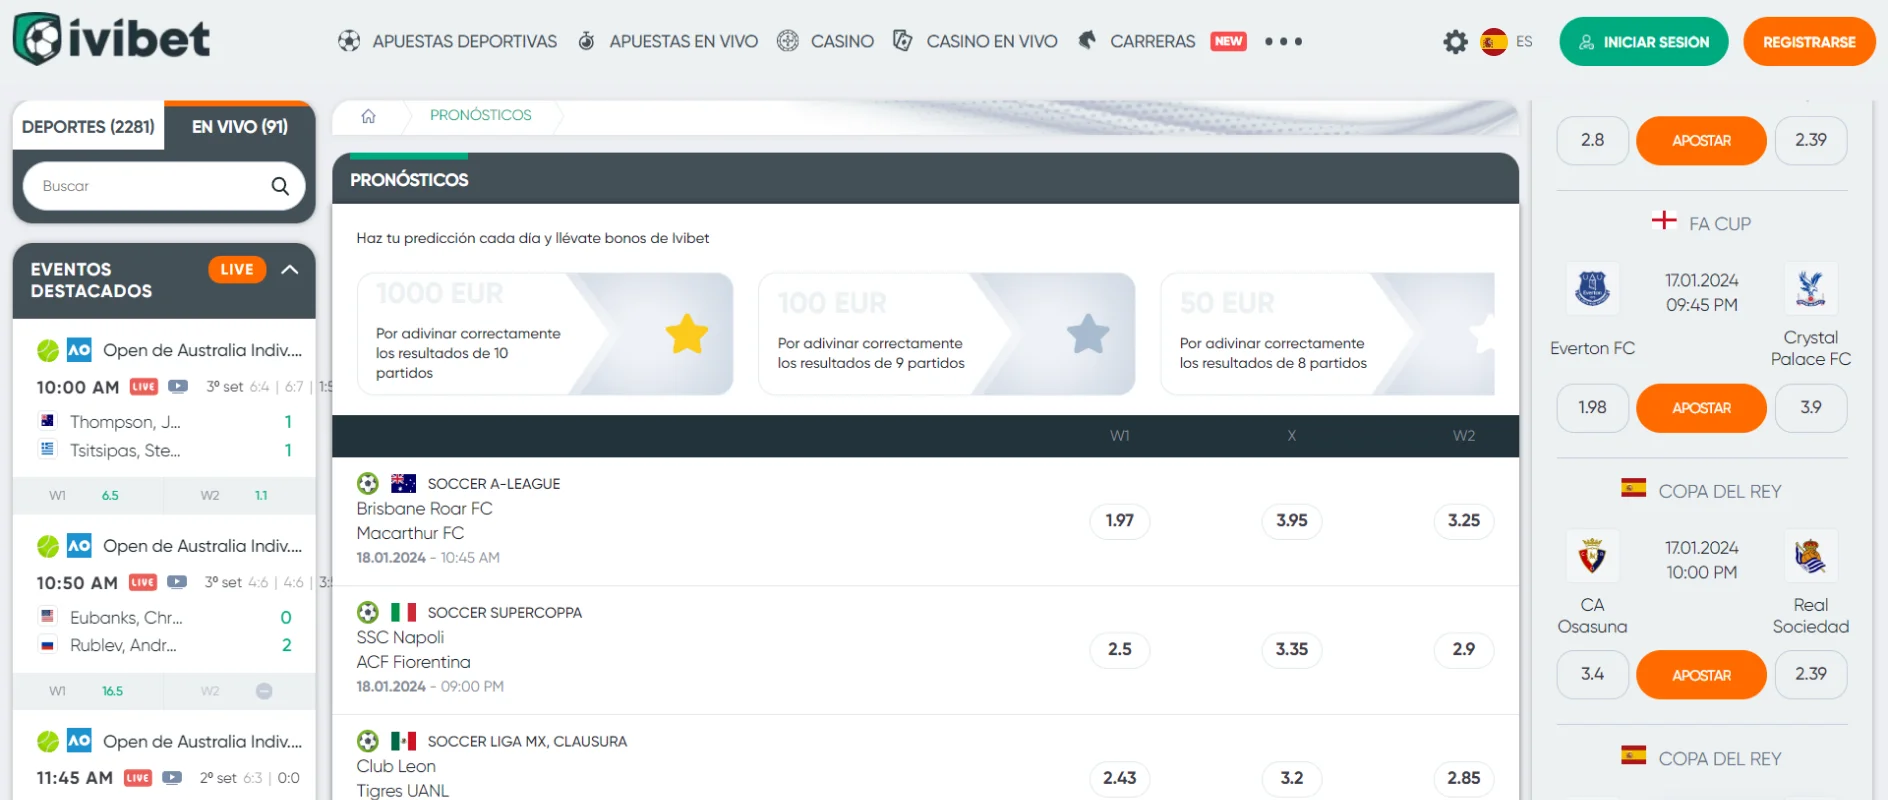Click Apostar in Osasuna vs Real Sociedad card
1888x800 pixels.
pos(1701,675)
